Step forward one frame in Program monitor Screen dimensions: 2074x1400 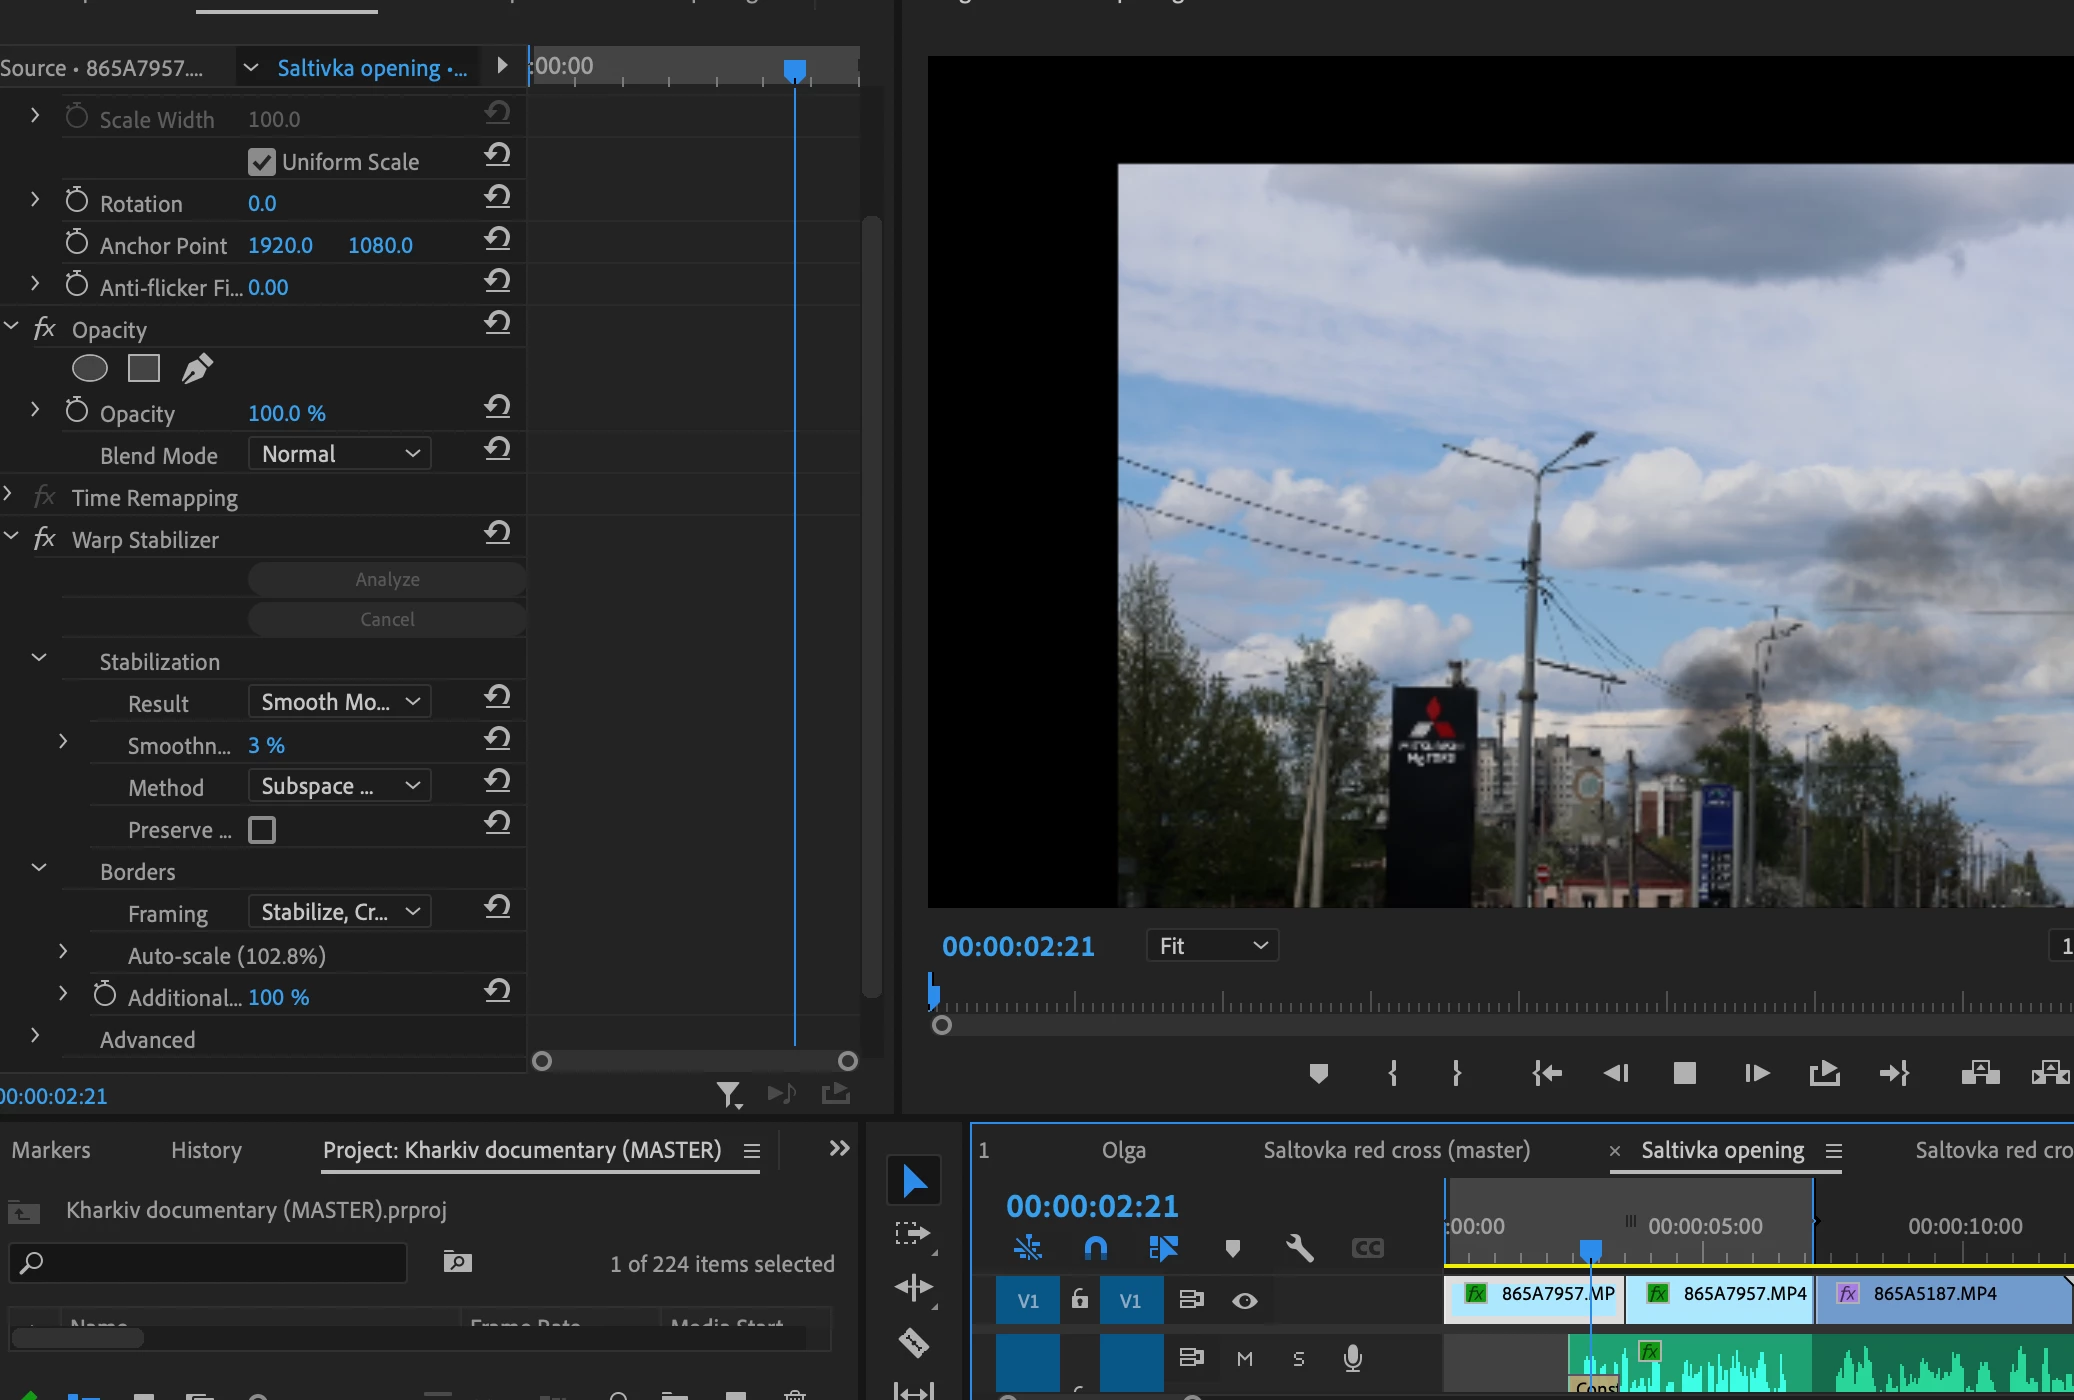[x=1756, y=1073]
